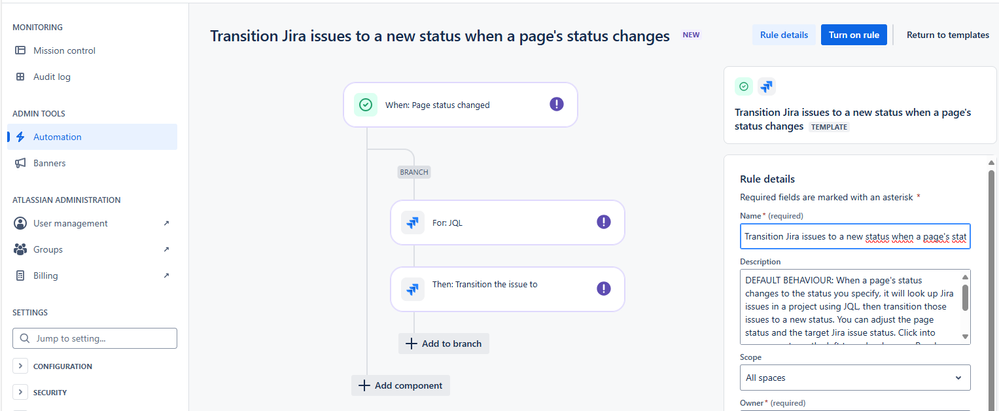The width and height of the screenshot is (999, 411).
Task: Open Automation in the sidebar
Action: [57, 137]
